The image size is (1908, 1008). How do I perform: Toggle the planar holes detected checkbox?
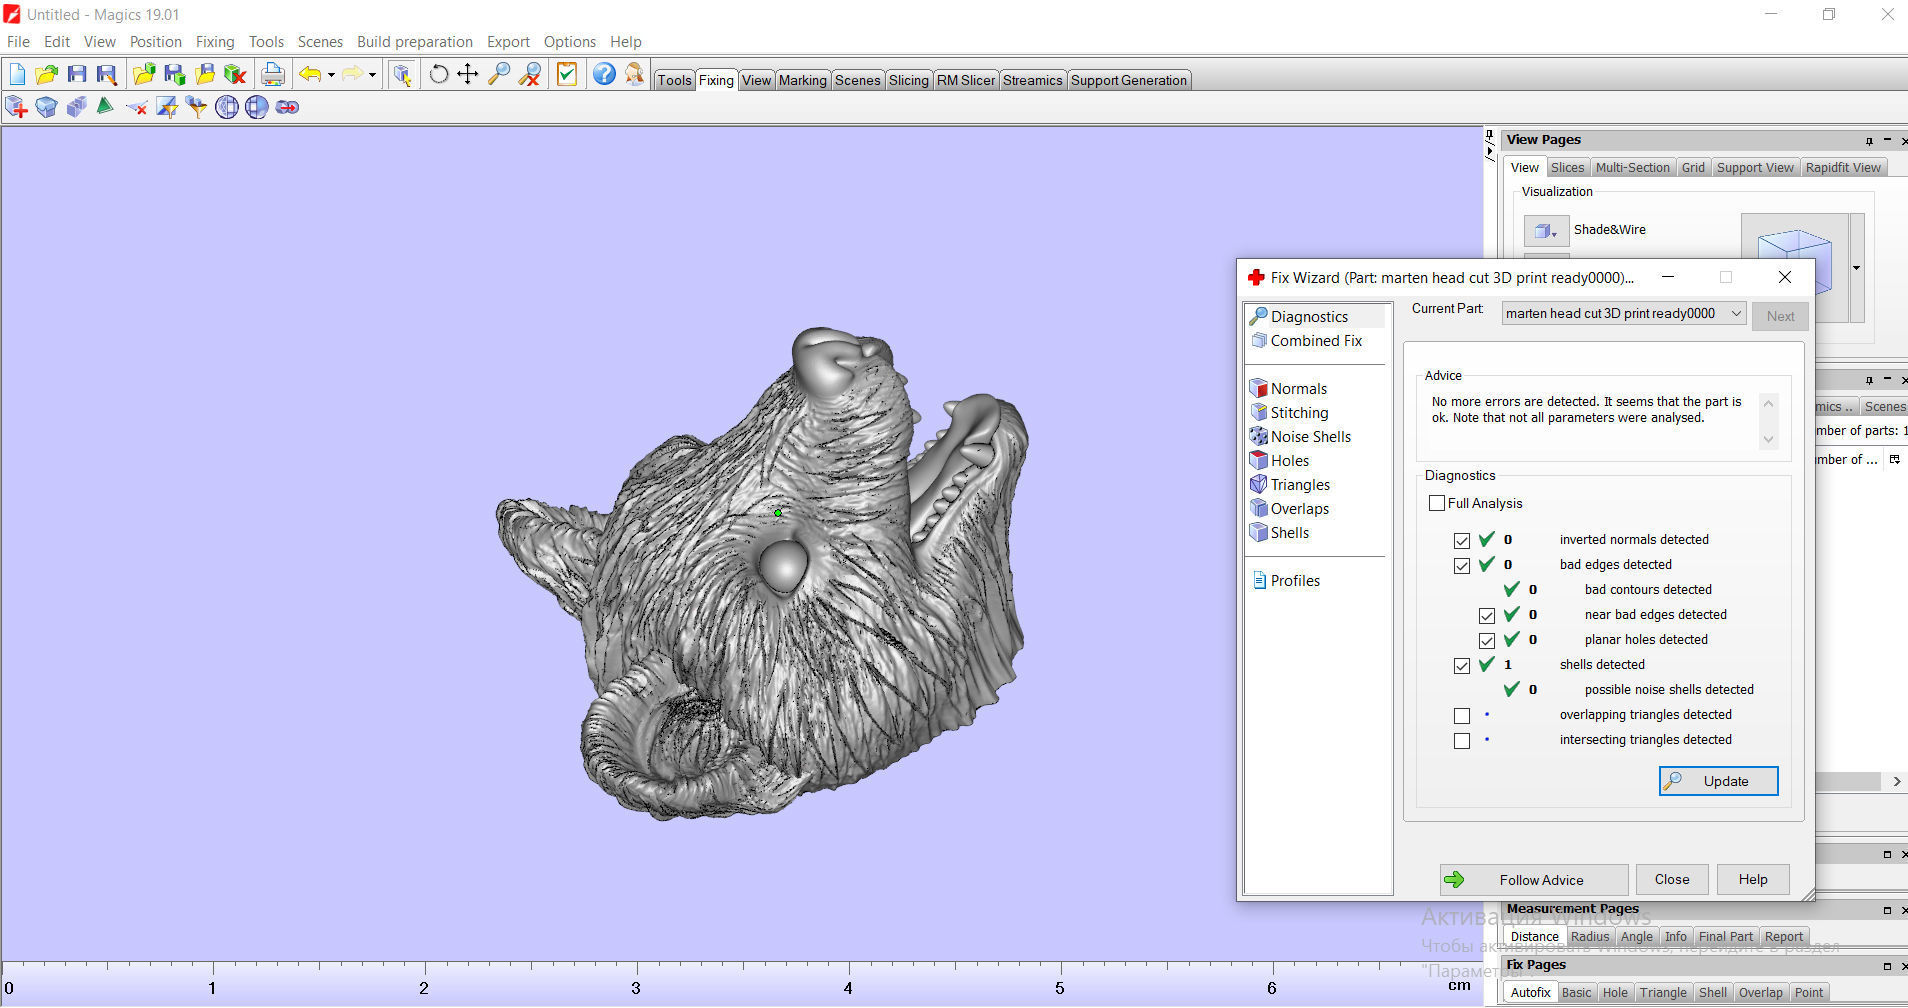point(1487,640)
